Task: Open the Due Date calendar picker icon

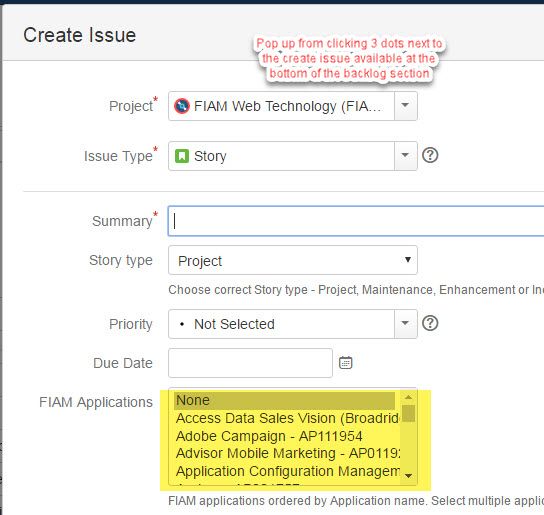Action: pos(345,363)
